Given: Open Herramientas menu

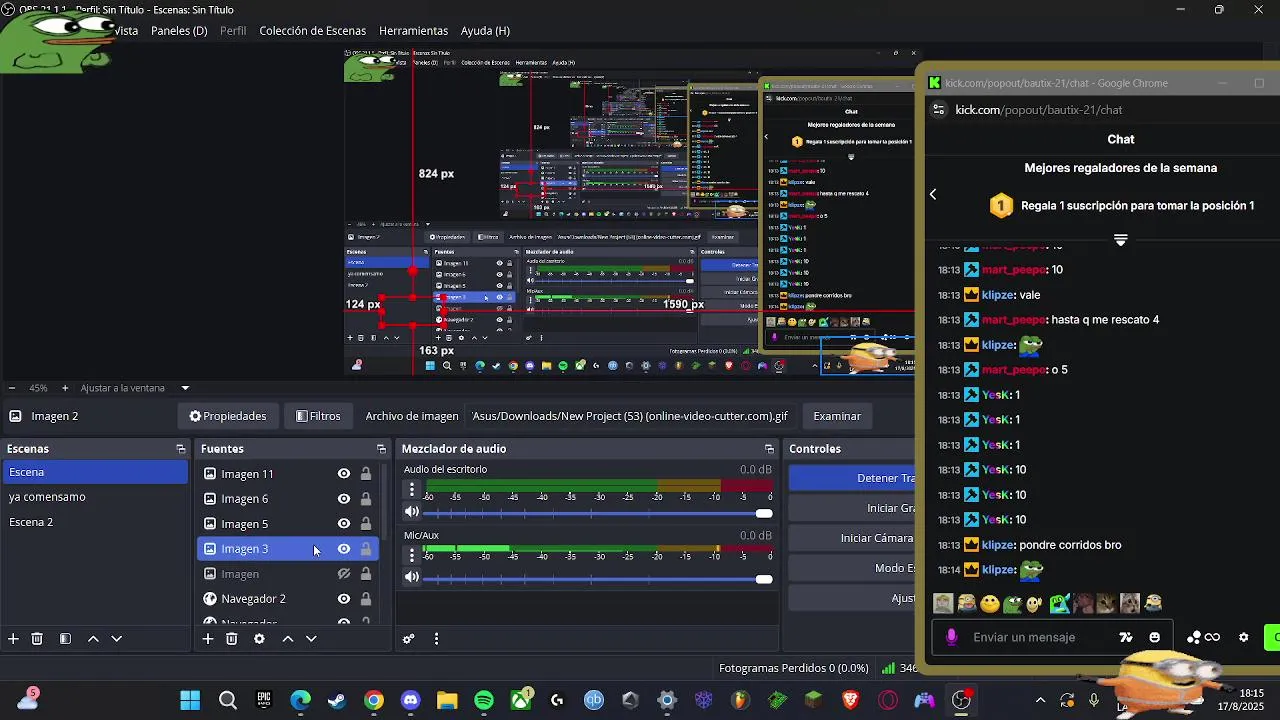Looking at the screenshot, I should tap(413, 31).
